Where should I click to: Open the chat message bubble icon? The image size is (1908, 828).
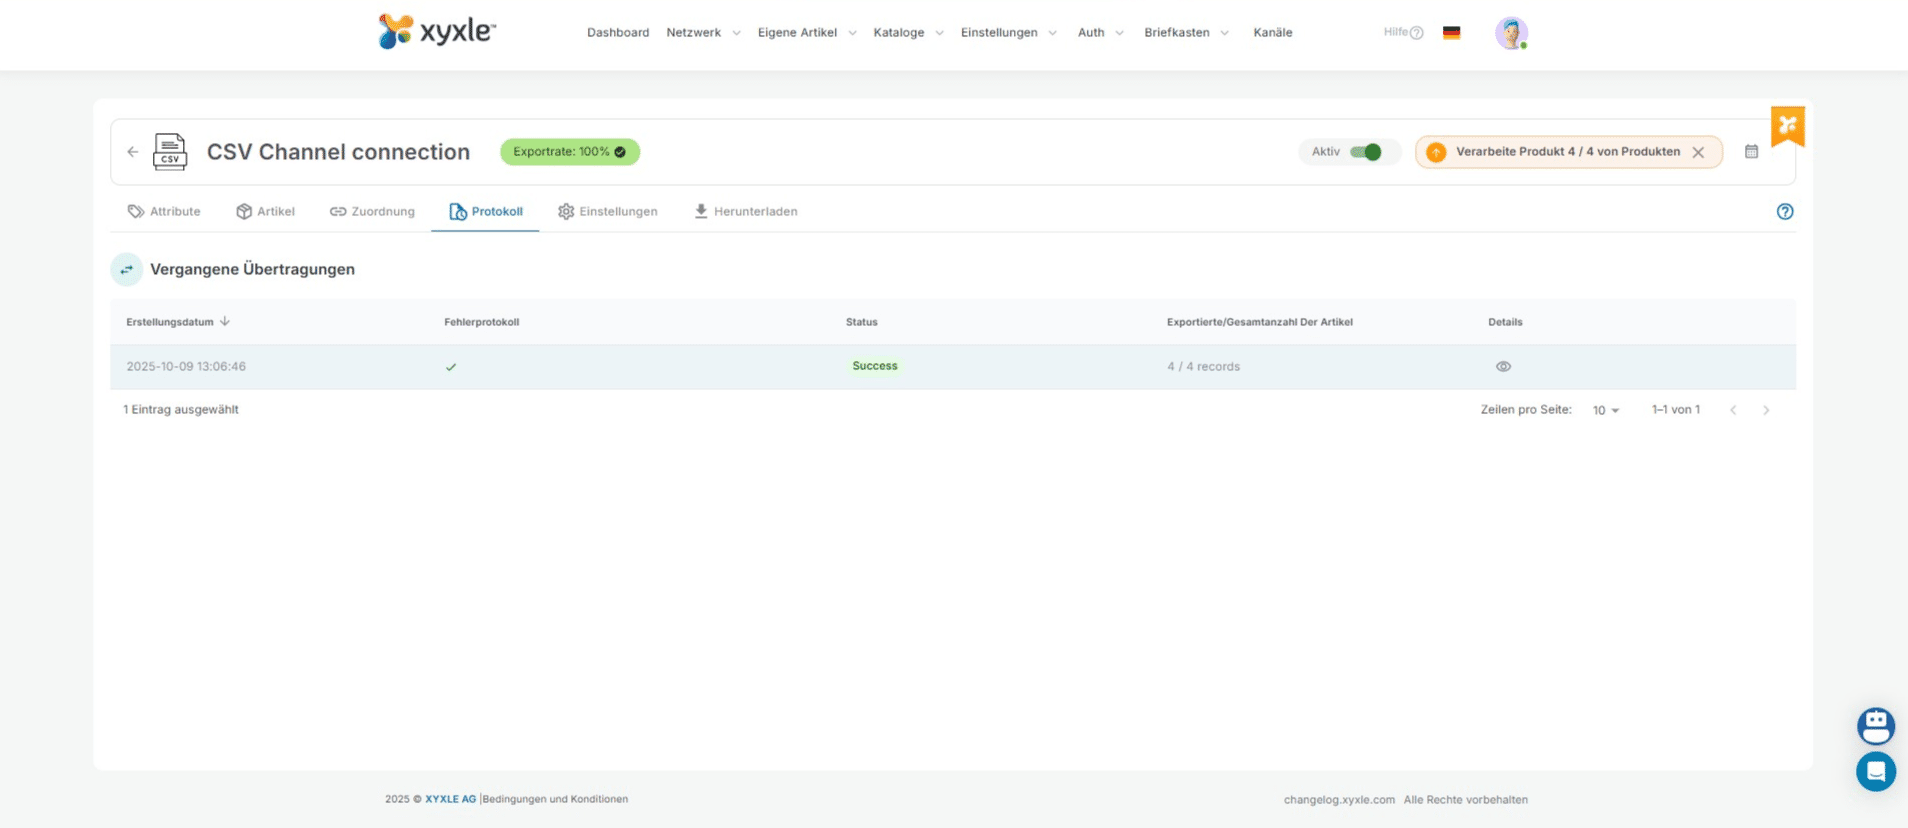coord(1875,772)
